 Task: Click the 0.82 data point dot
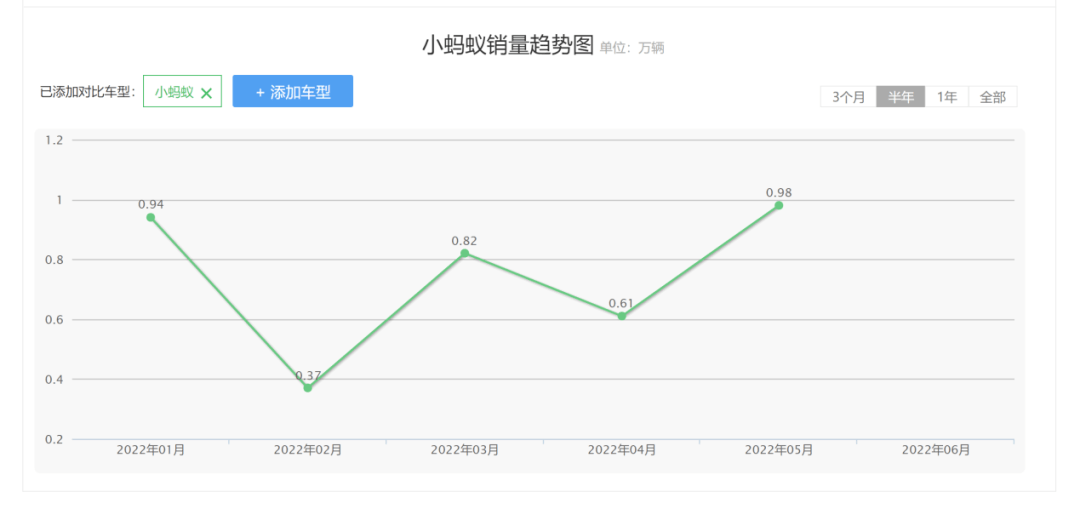(465, 253)
